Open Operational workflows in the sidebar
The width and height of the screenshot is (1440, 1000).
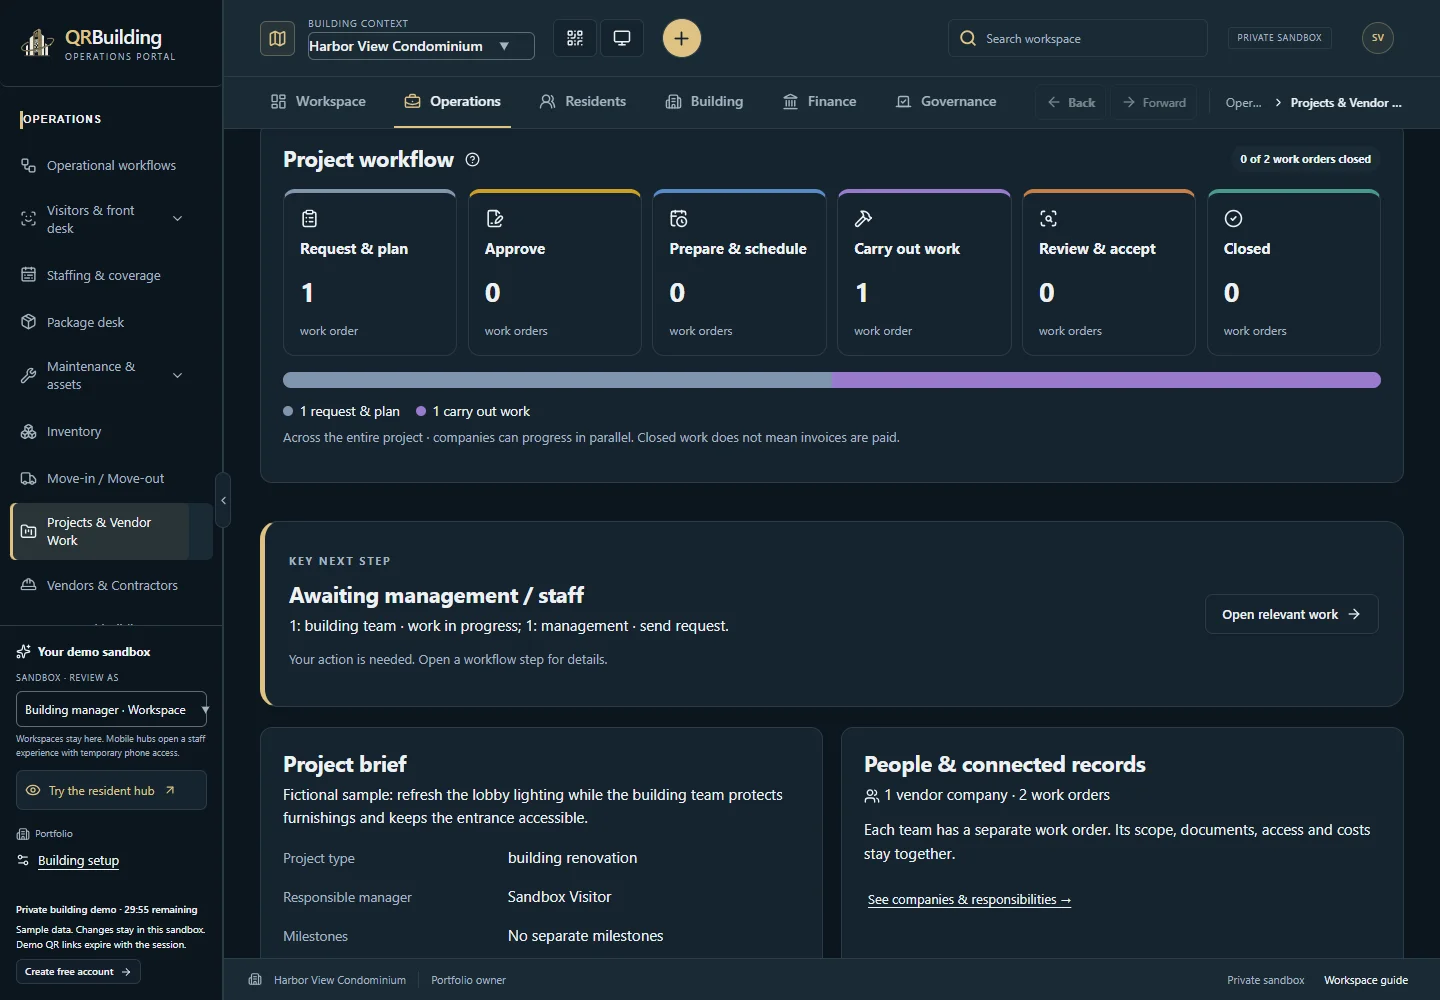(111, 165)
